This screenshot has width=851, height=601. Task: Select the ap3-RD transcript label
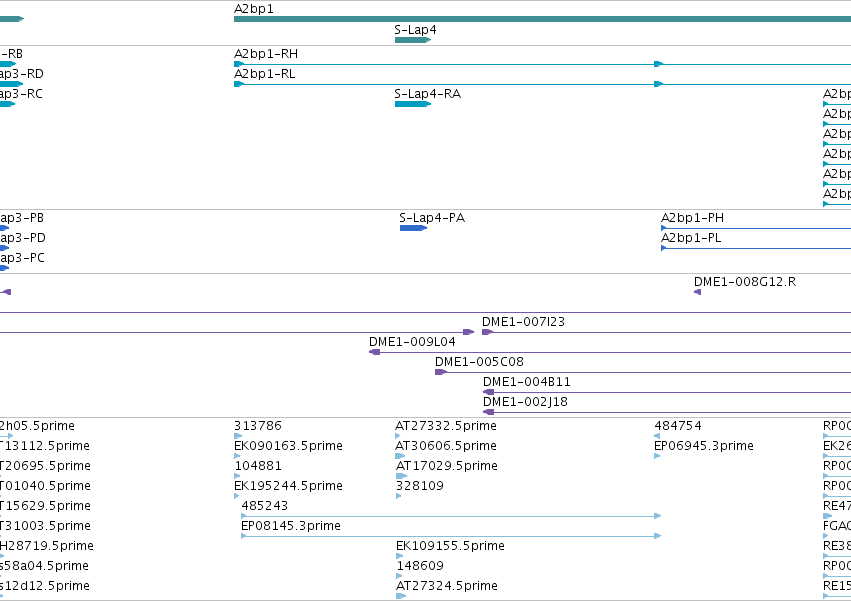22,74
